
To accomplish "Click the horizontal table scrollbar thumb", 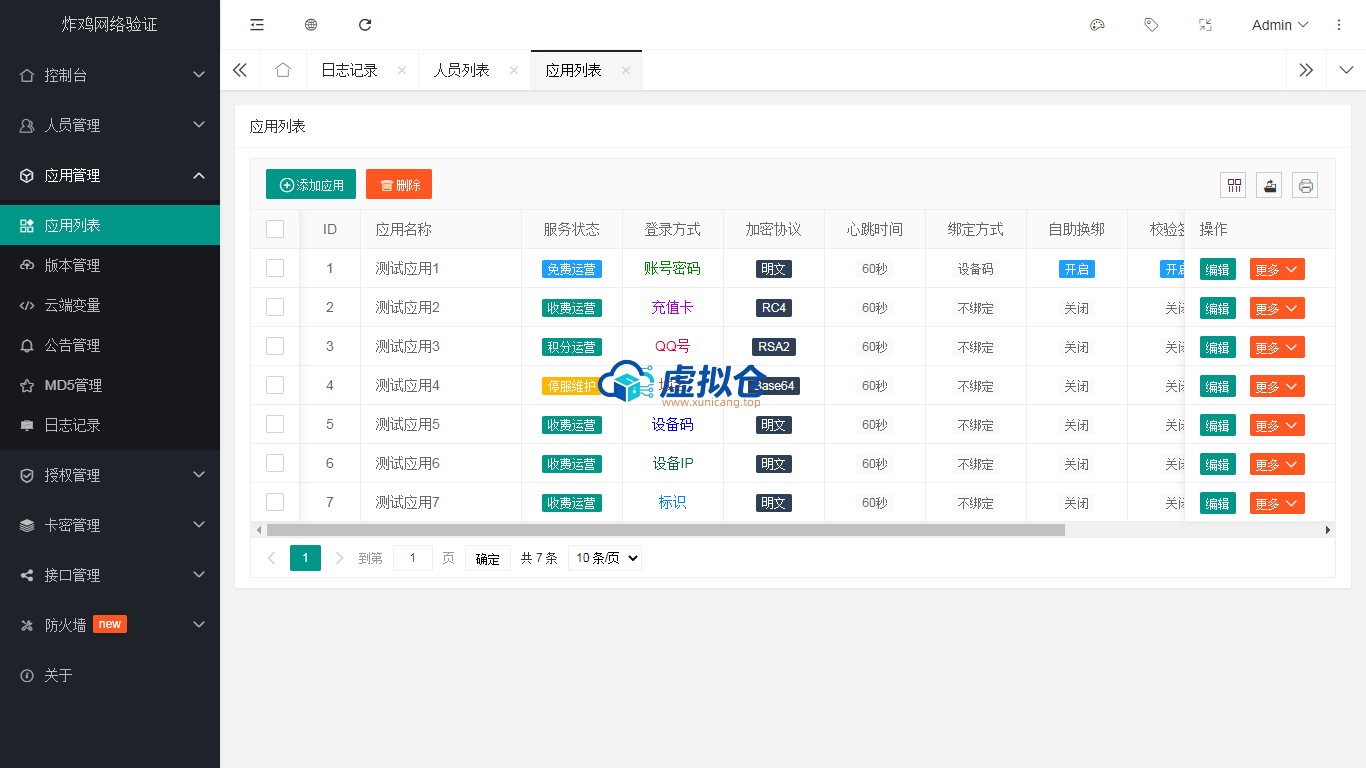I will tap(665, 530).
